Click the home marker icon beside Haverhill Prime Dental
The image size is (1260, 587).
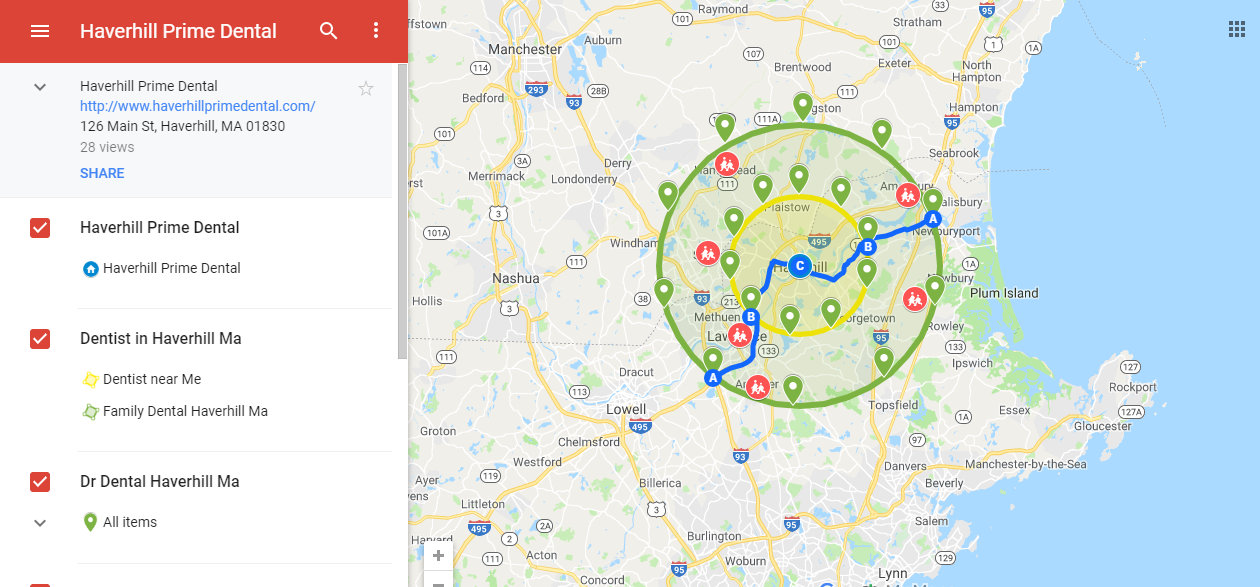click(90, 268)
